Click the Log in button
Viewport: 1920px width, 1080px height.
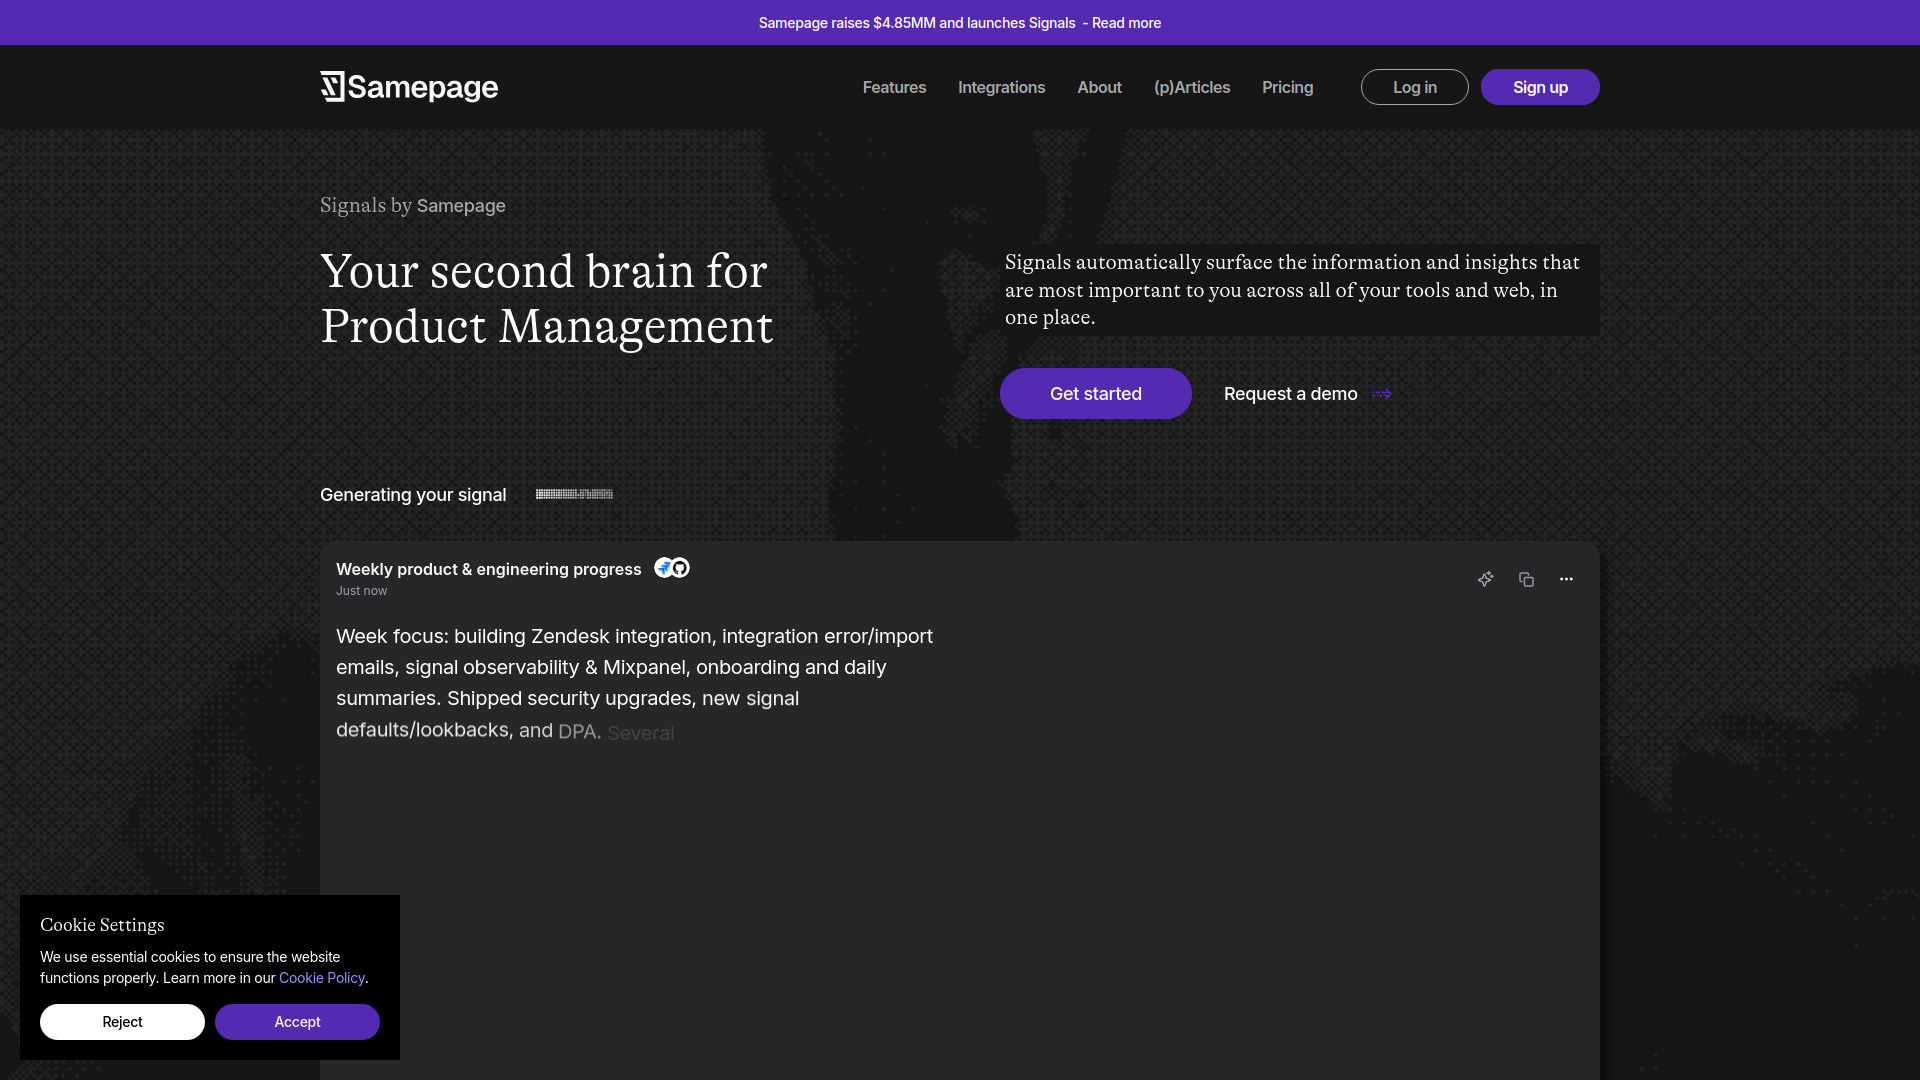click(x=1414, y=87)
